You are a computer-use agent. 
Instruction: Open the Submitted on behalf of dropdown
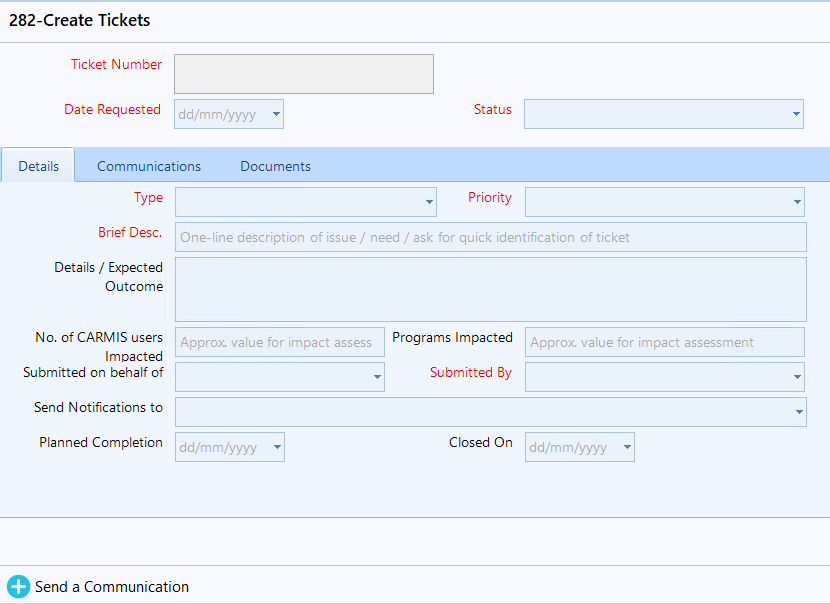(377, 377)
